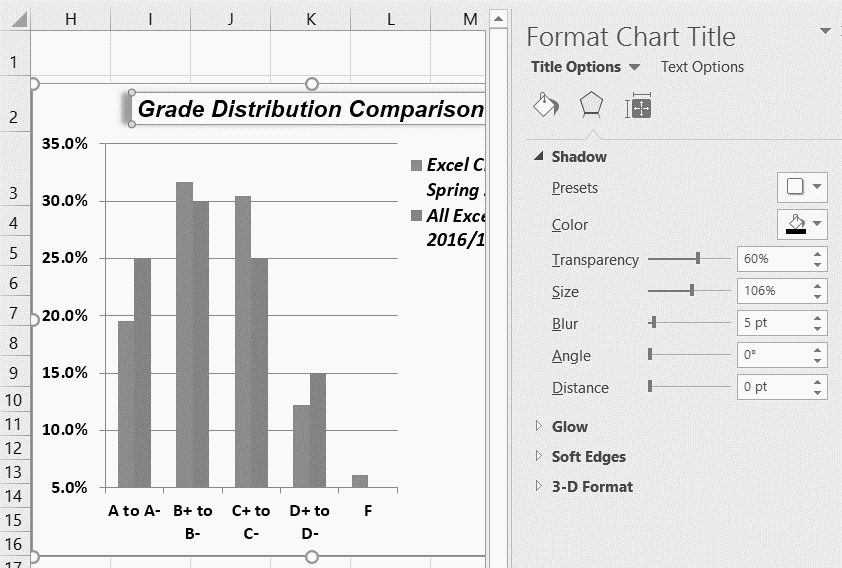This screenshot has height=568, width=842.
Task: Select column L header
Action: (390, 19)
